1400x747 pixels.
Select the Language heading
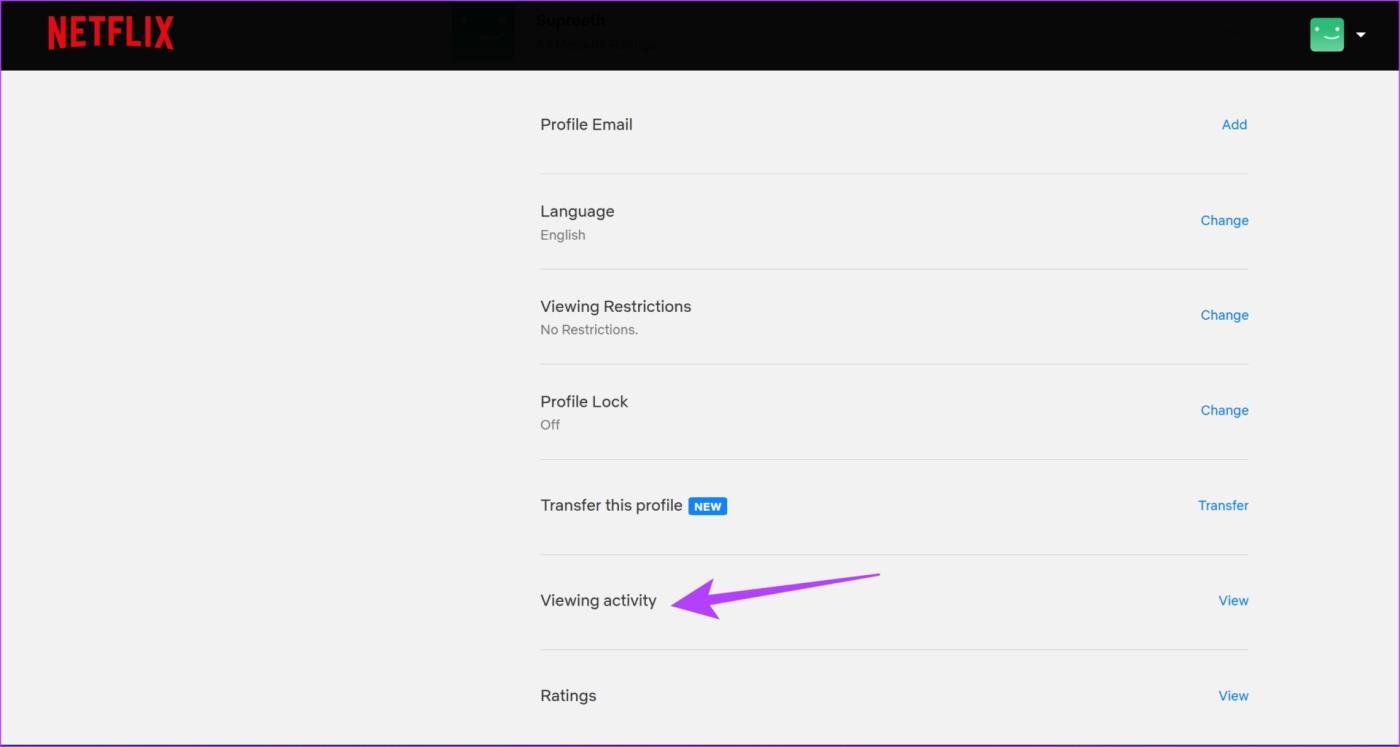click(x=577, y=212)
